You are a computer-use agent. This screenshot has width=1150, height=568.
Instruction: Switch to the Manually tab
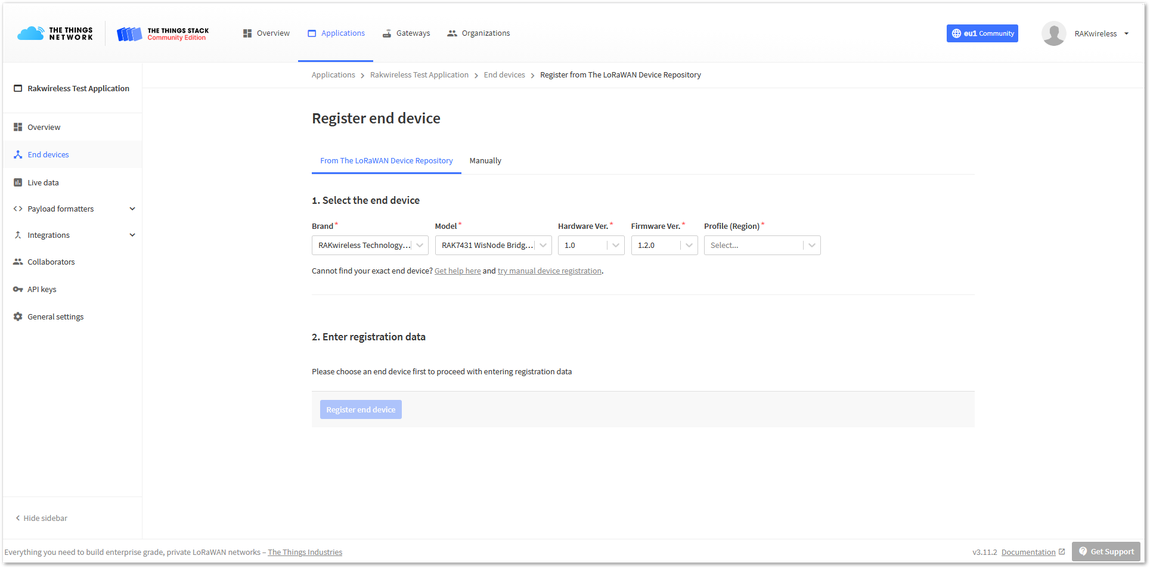[486, 161]
